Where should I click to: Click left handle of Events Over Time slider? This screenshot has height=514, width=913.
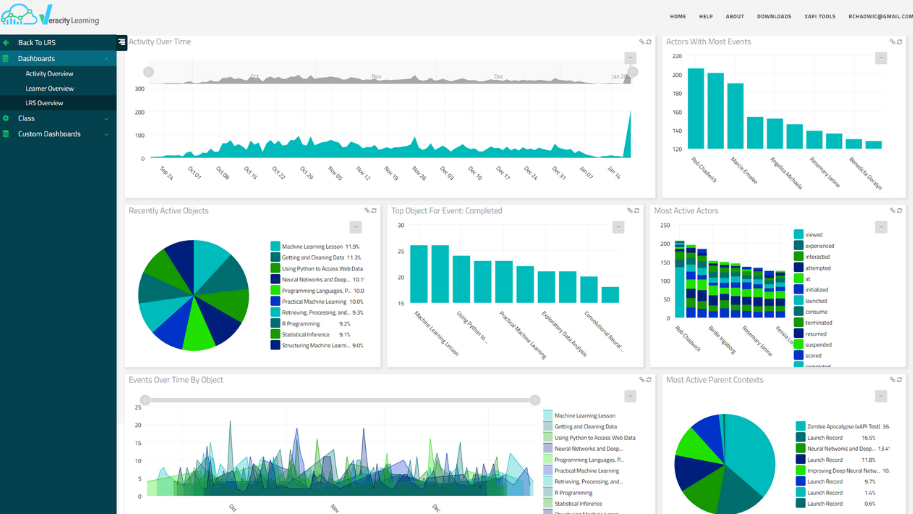pos(145,400)
